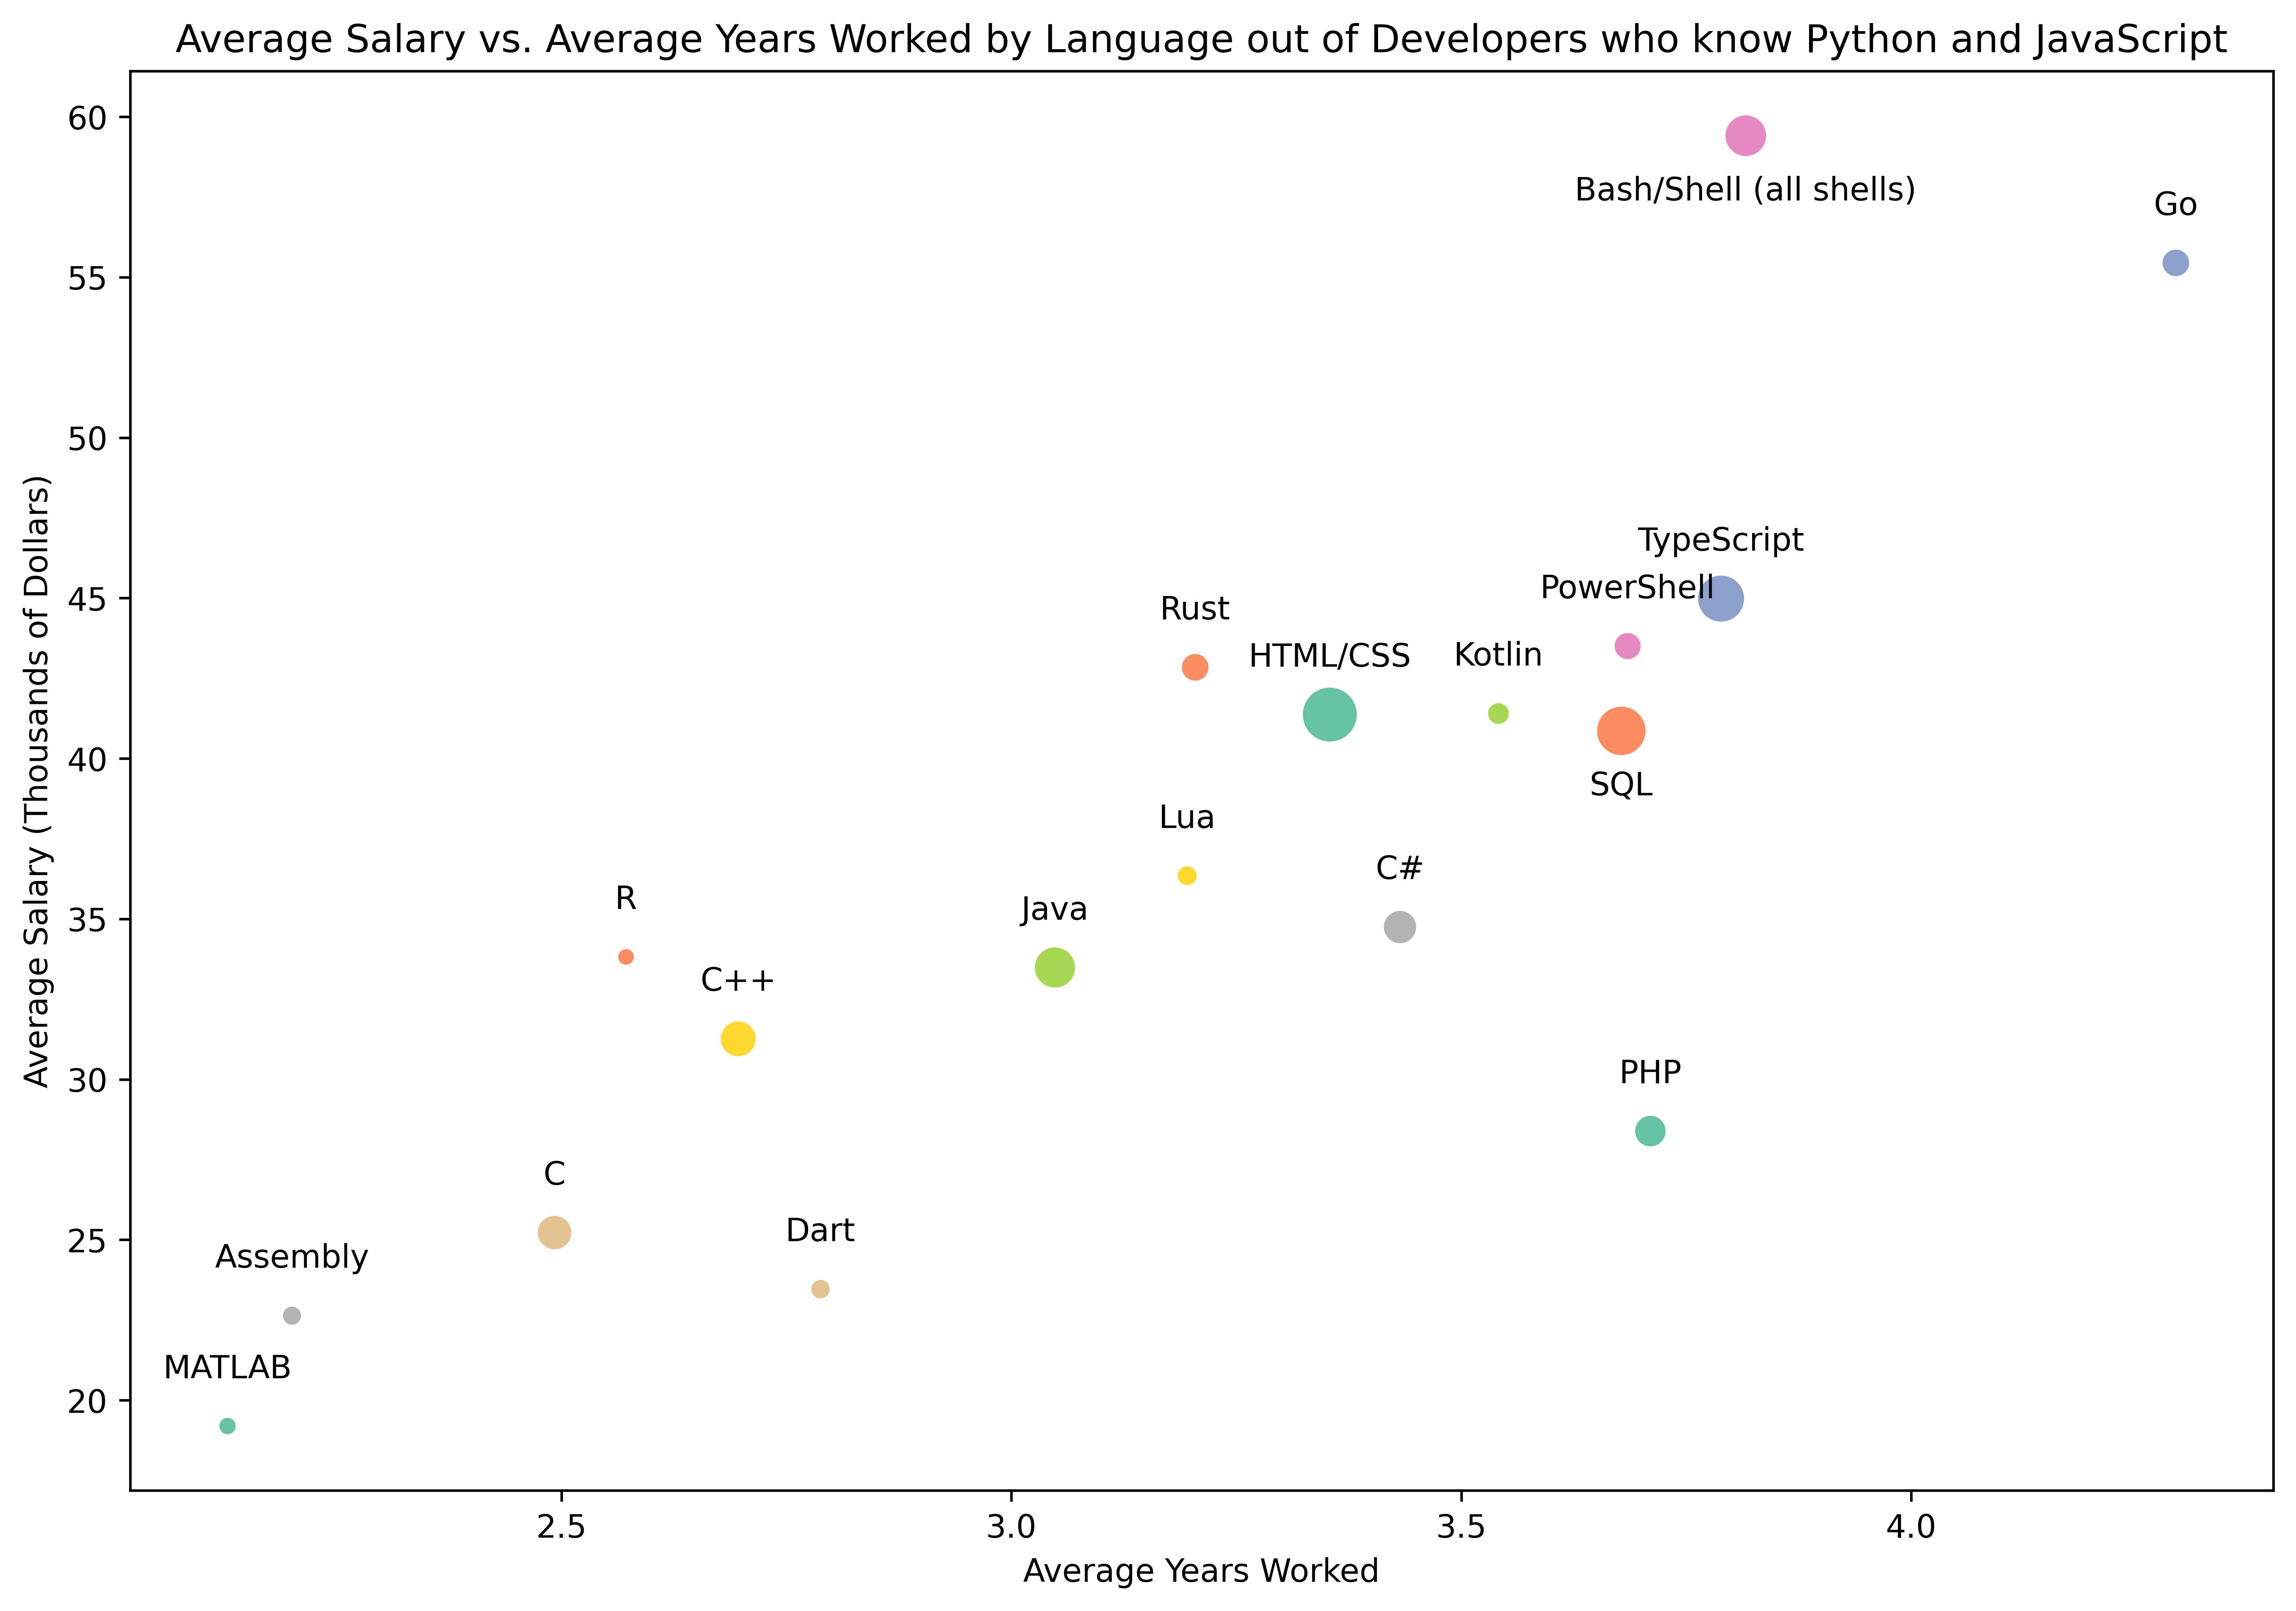
Task: Click the small MATLAB data point
Action: coord(227,1426)
